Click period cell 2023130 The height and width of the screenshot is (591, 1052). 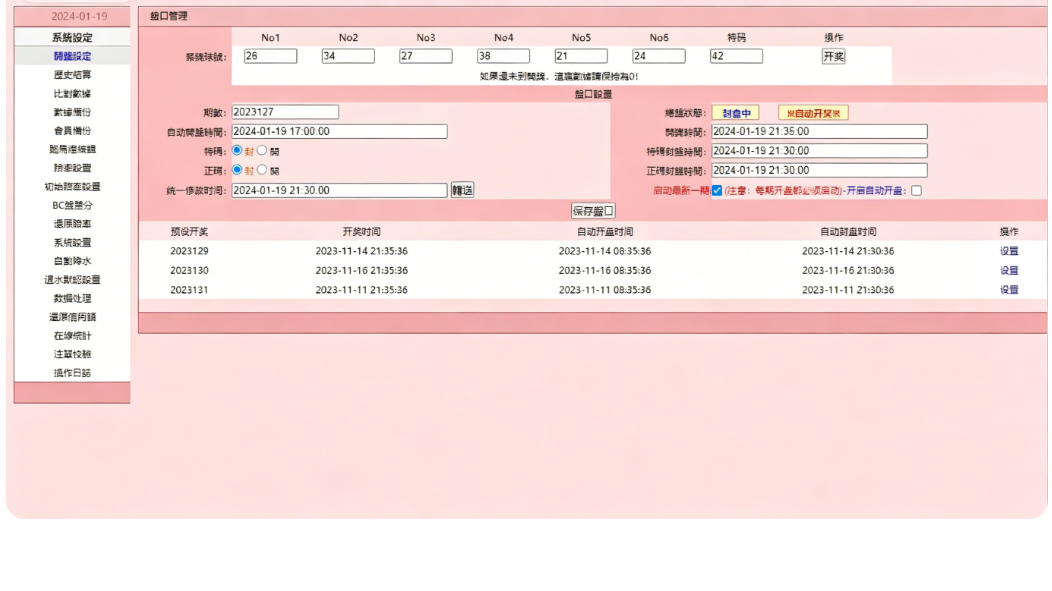pyautogui.click(x=189, y=270)
